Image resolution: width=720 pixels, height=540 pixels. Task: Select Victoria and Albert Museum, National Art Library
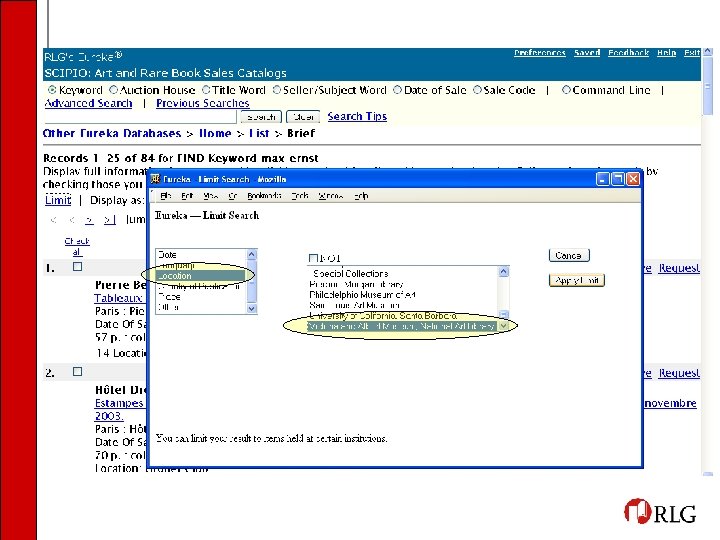pos(401,326)
